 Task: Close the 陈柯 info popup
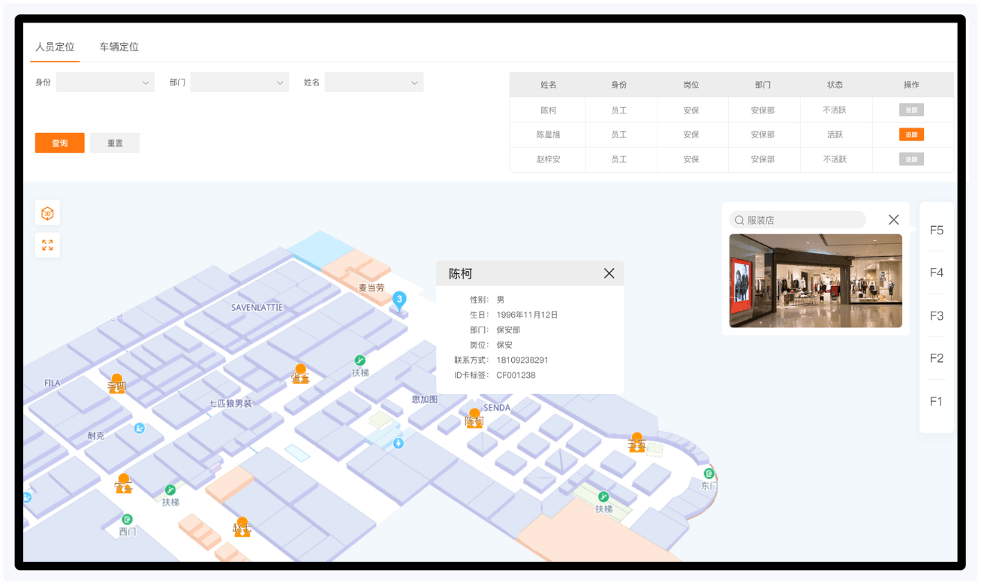[609, 273]
